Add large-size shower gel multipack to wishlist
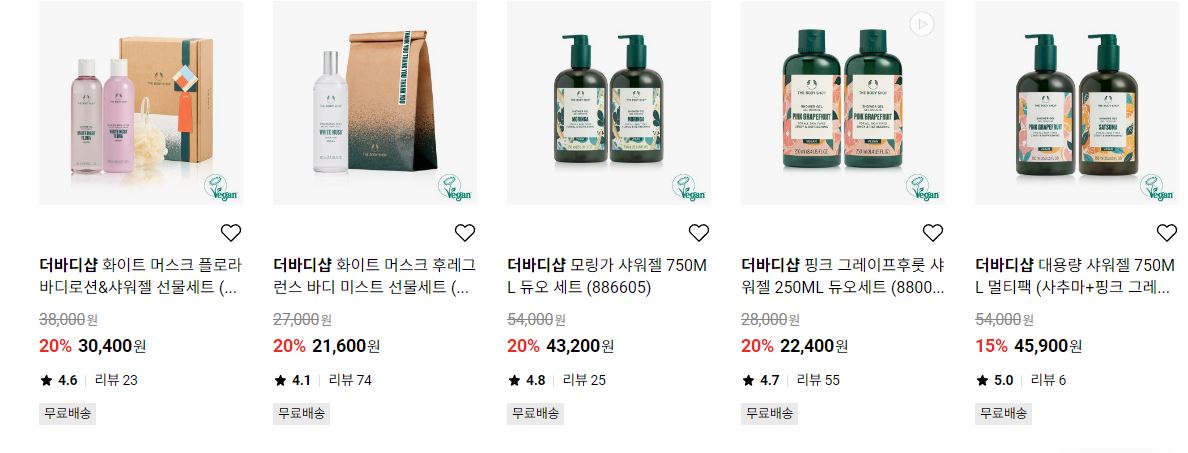Image resolution: width=1188 pixels, height=453 pixels. (x=1167, y=233)
